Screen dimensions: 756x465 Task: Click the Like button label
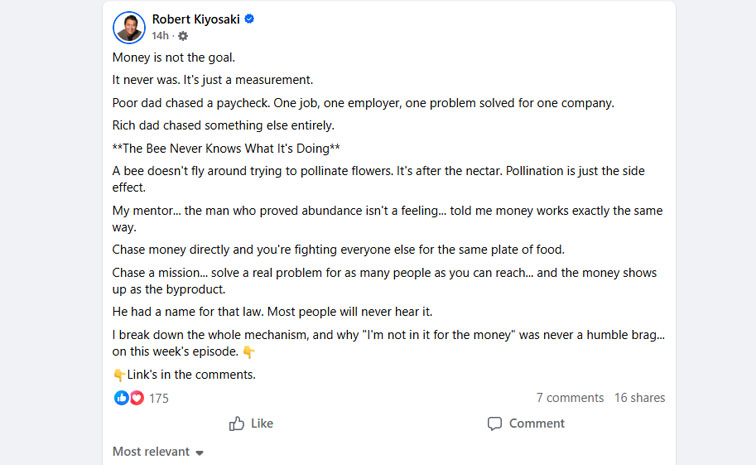coord(262,424)
